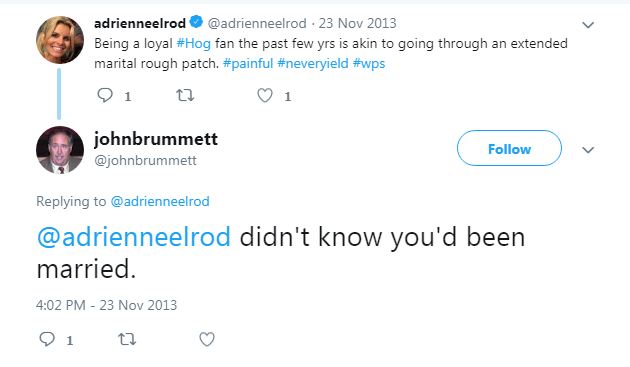
Task: Like johnbrummett's reply with heart icon
Action: click(207, 340)
